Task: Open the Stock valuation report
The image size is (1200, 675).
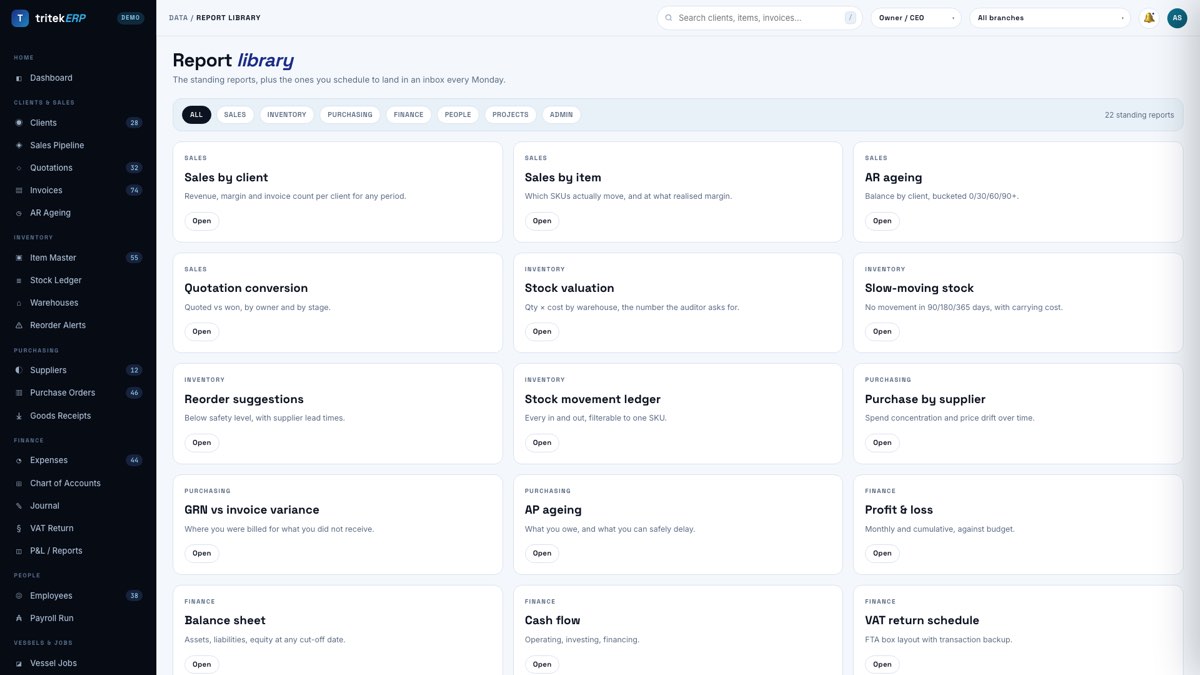Action: 542,331
